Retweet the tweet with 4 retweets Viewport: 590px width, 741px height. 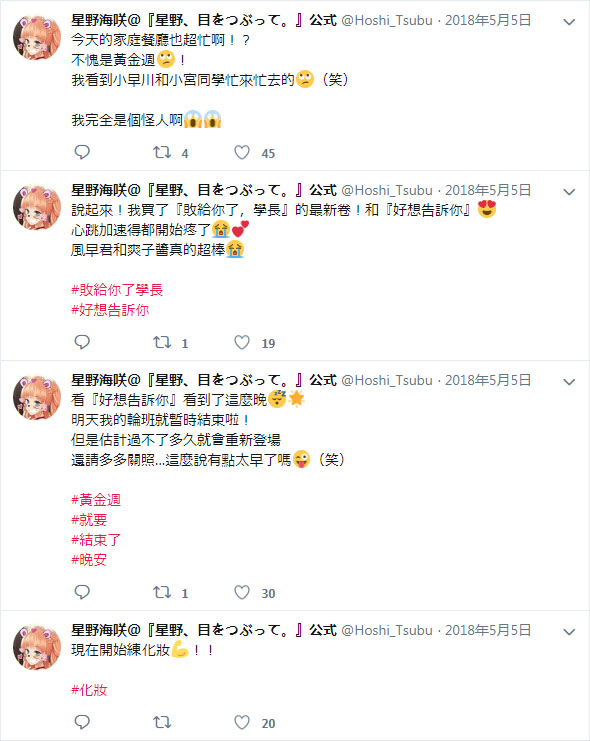162,152
